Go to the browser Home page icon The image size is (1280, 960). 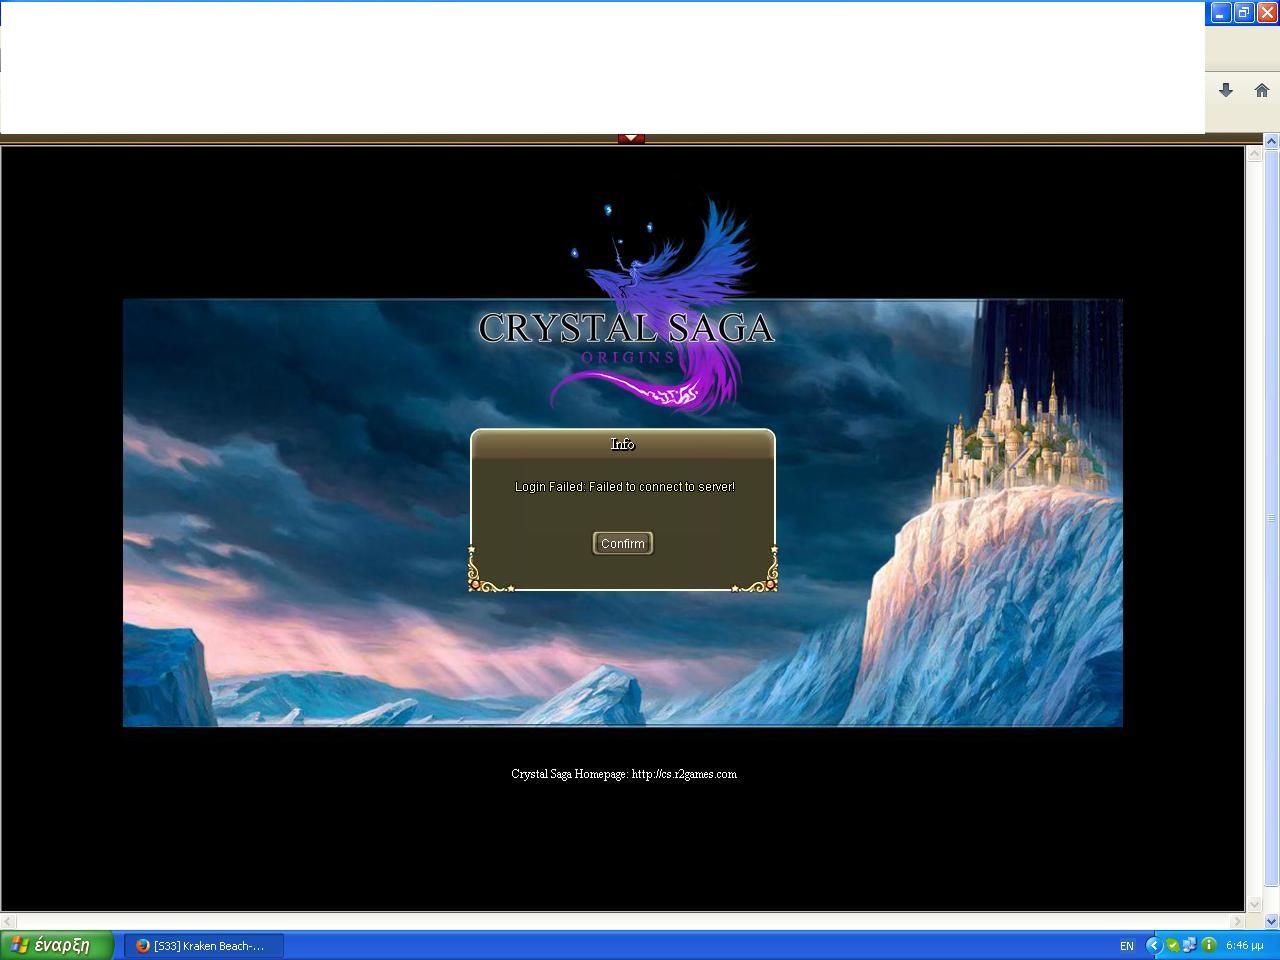(1261, 90)
